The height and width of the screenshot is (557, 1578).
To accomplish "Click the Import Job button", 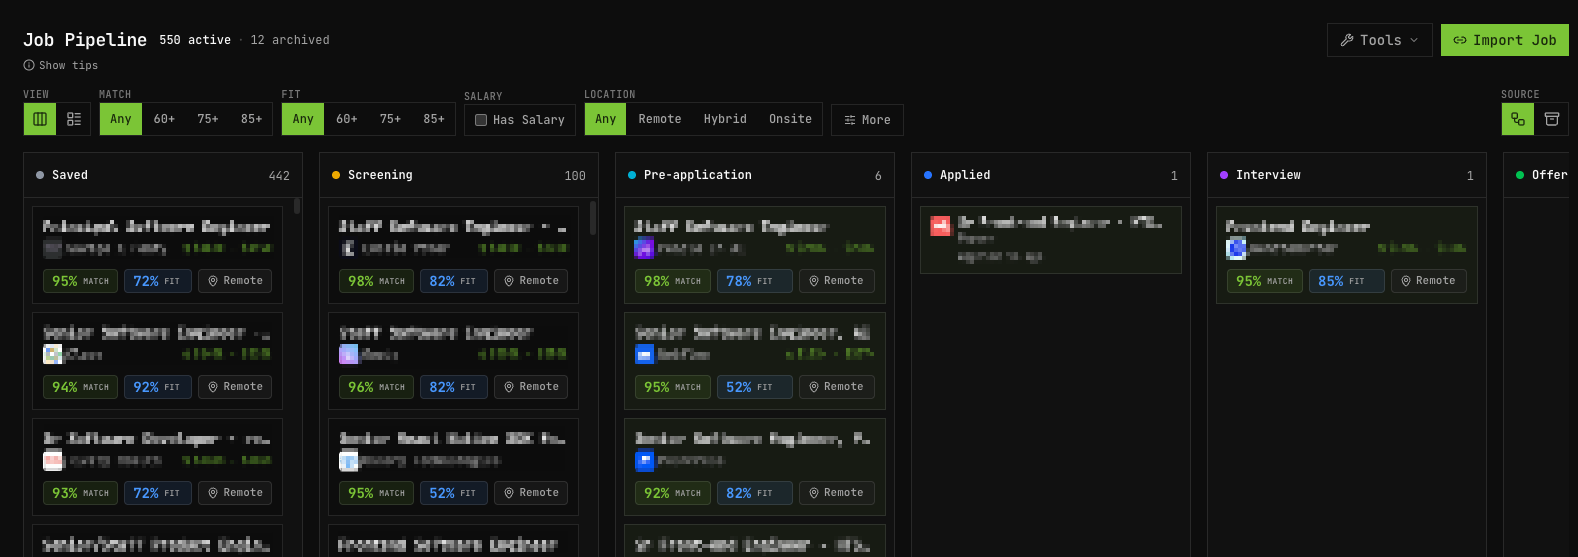I will [x=1505, y=40].
